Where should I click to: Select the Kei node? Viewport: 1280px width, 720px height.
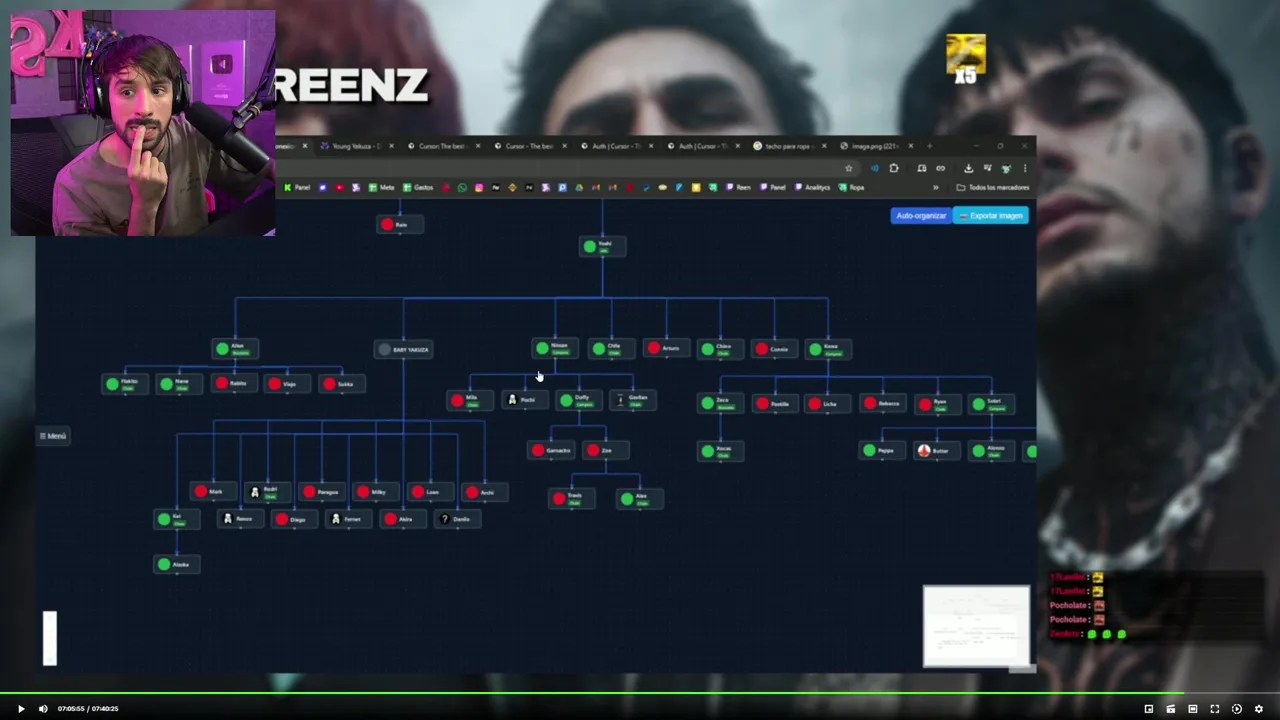[x=176, y=519]
